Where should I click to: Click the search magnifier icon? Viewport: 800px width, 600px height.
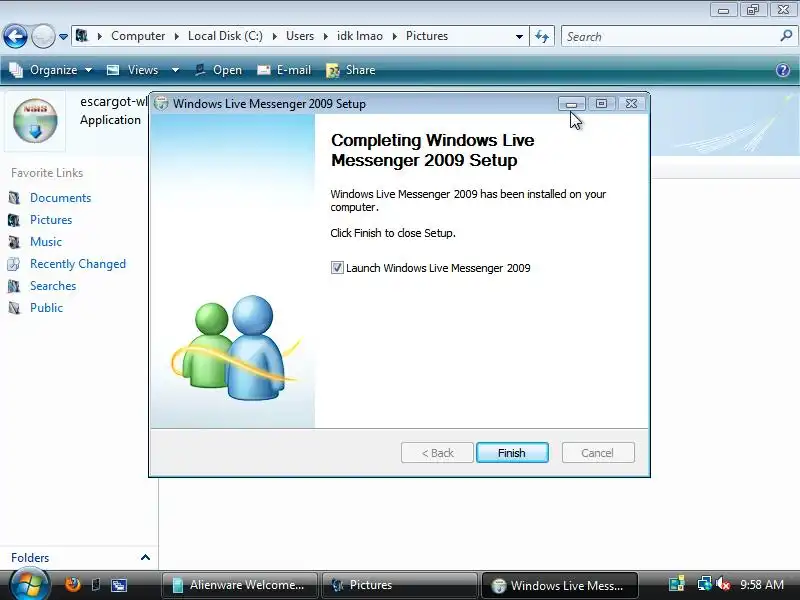point(786,36)
